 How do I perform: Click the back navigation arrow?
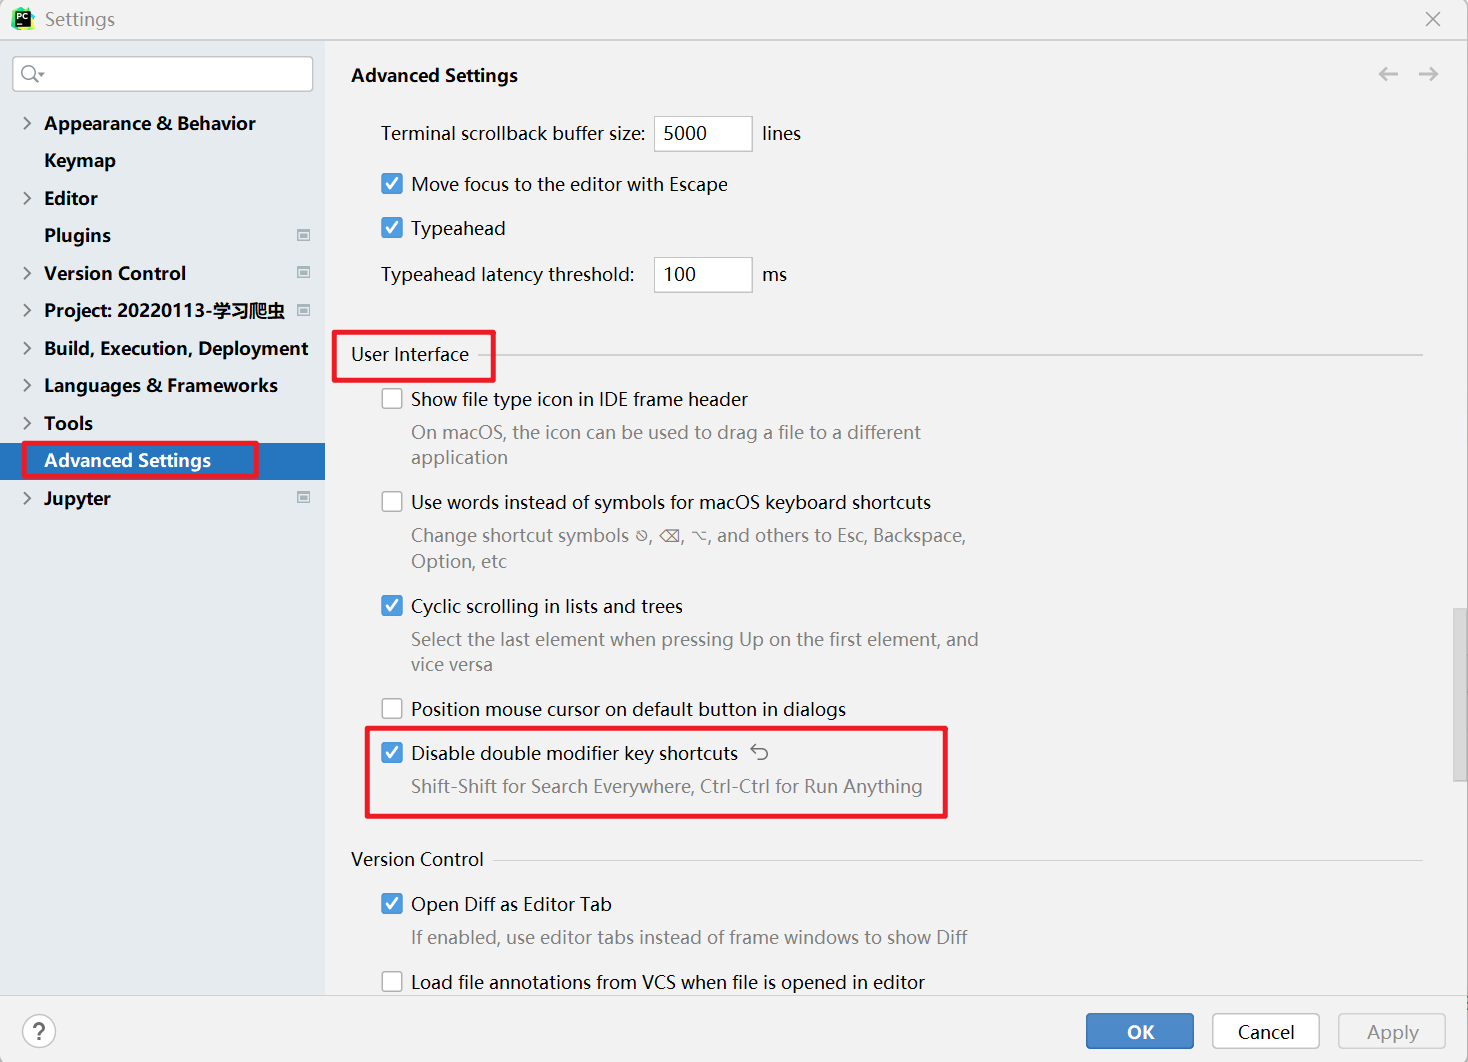(1388, 73)
